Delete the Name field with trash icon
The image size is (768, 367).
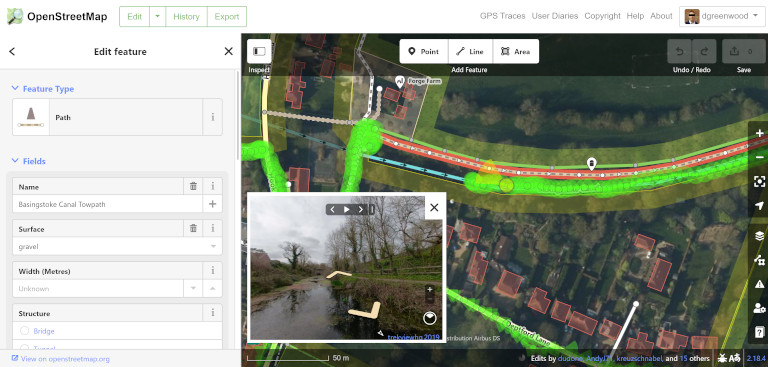pyautogui.click(x=193, y=187)
